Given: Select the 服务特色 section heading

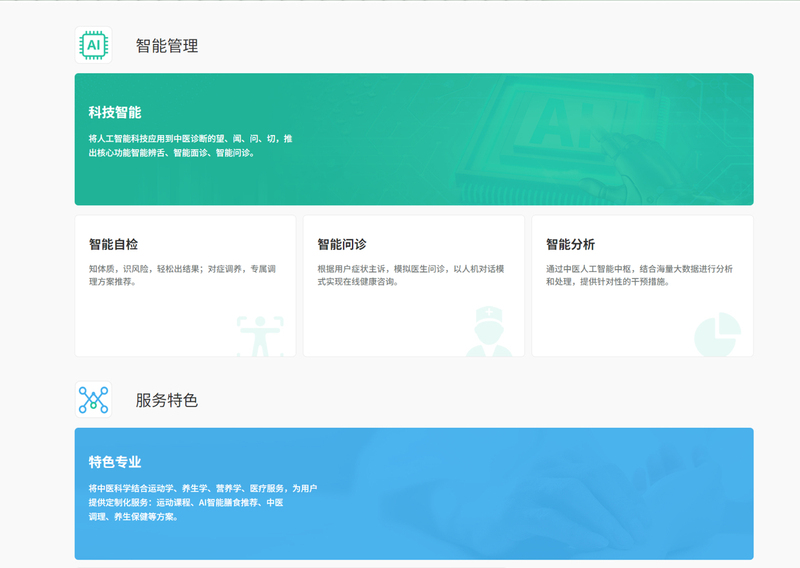Looking at the screenshot, I should [x=167, y=400].
